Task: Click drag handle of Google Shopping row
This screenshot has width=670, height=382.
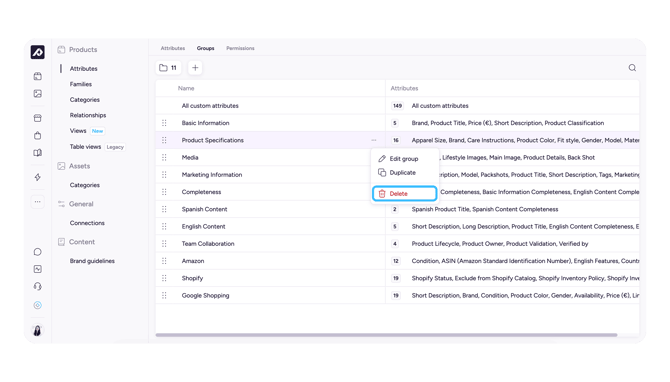Action: pyautogui.click(x=164, y=295)
